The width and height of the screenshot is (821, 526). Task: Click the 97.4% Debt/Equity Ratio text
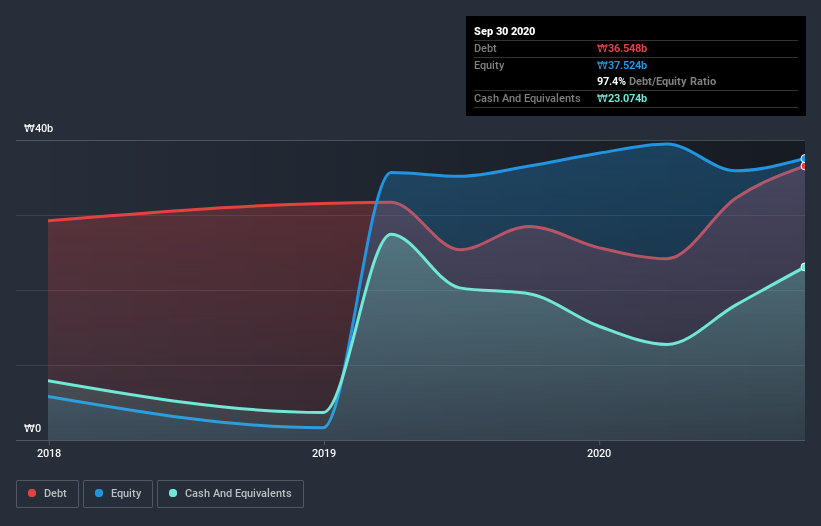point(657,81)
